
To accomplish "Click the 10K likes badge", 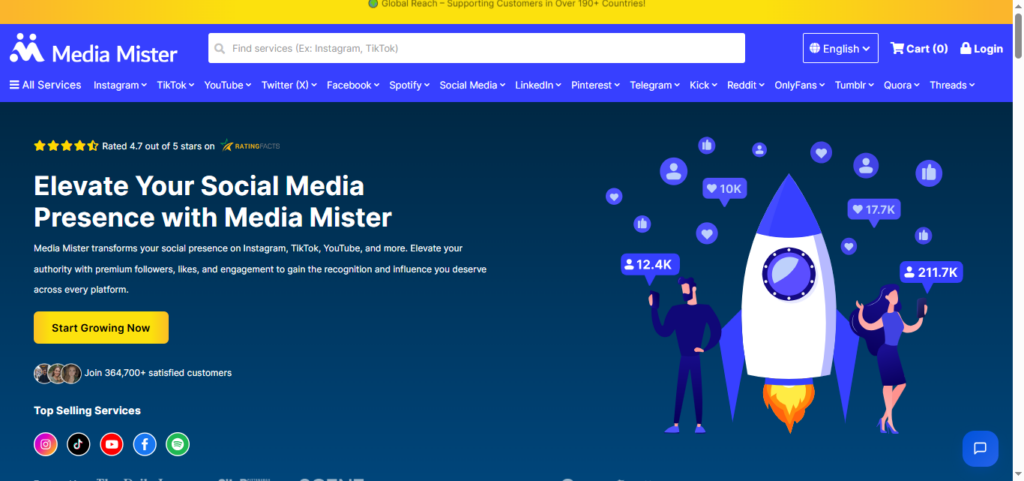I will point(724,189).
